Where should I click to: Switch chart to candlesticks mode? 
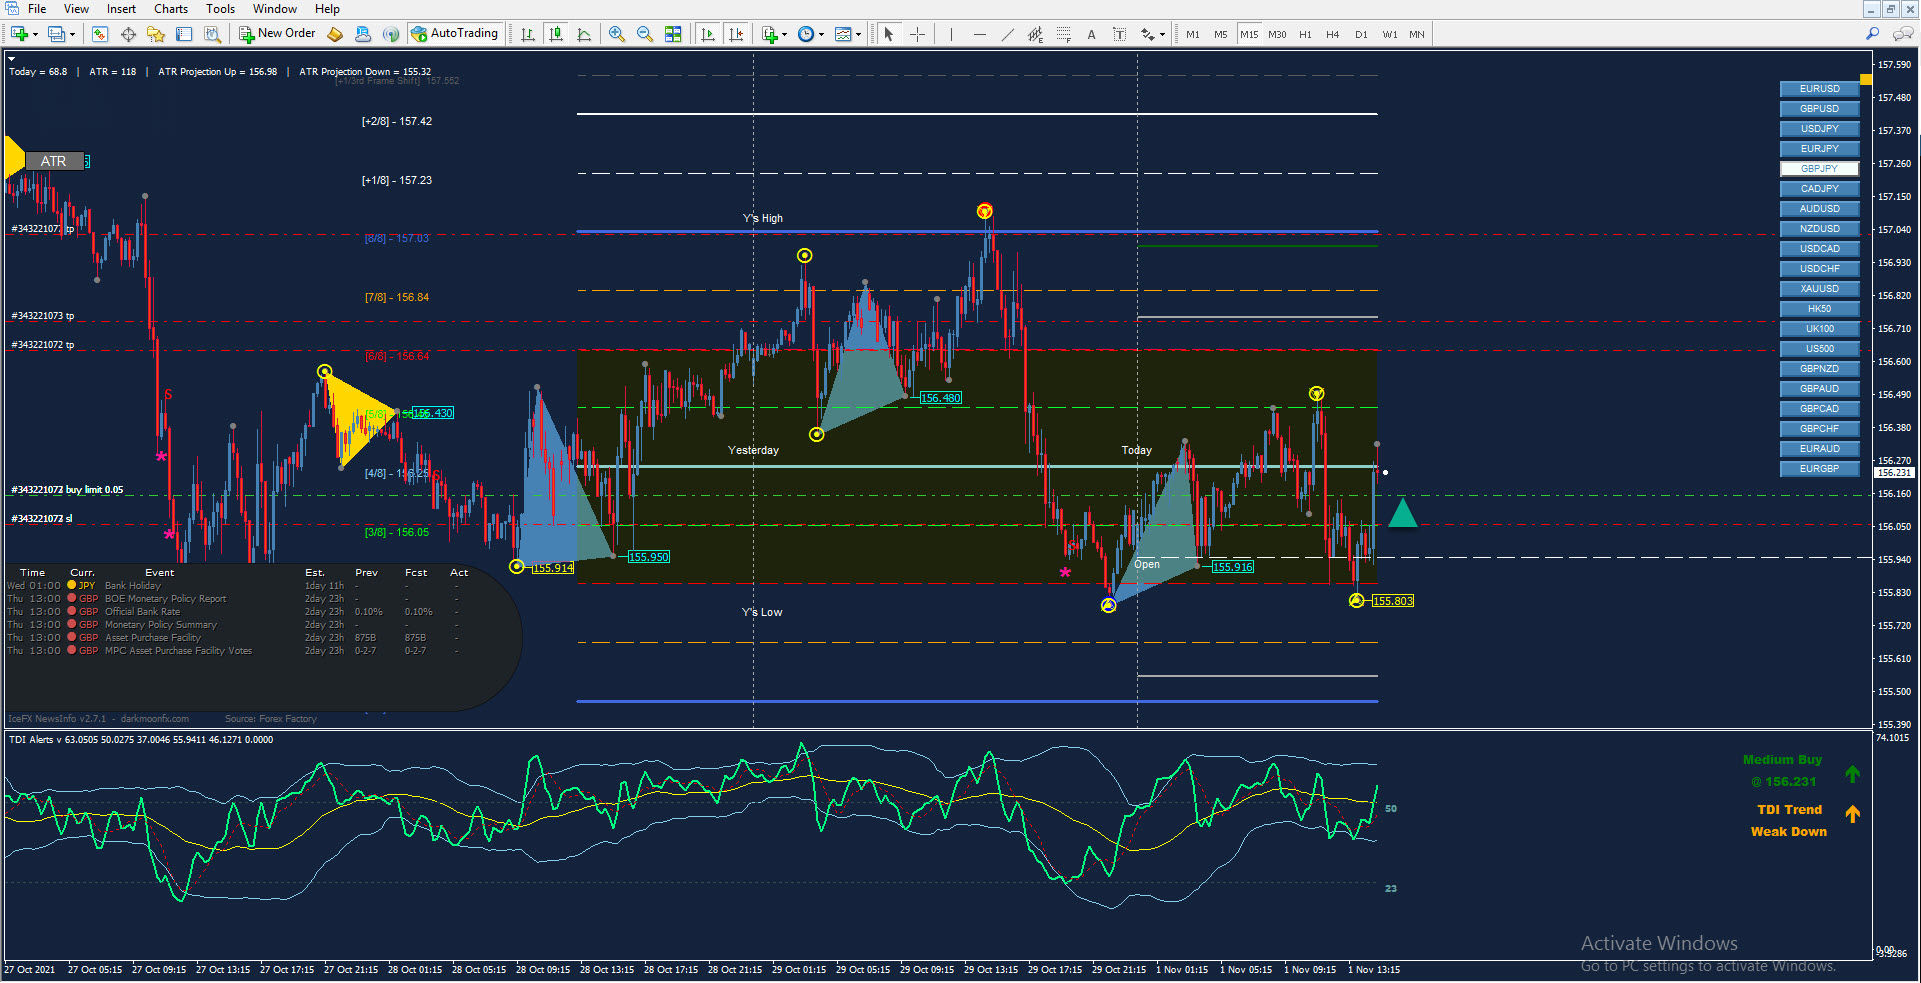[556, 34]
